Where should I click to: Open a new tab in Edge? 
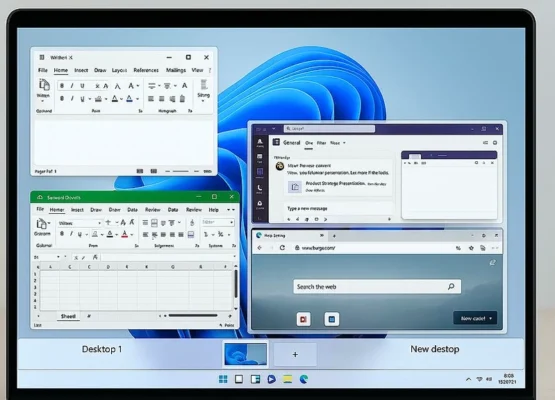point(334,236)
